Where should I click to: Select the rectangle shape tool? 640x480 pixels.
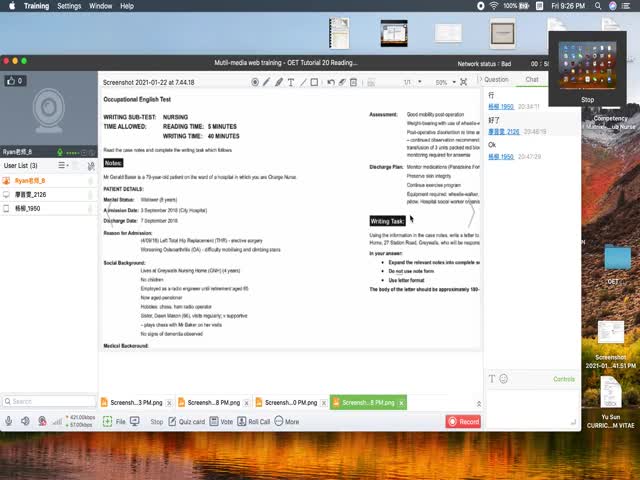coord(315,81)
